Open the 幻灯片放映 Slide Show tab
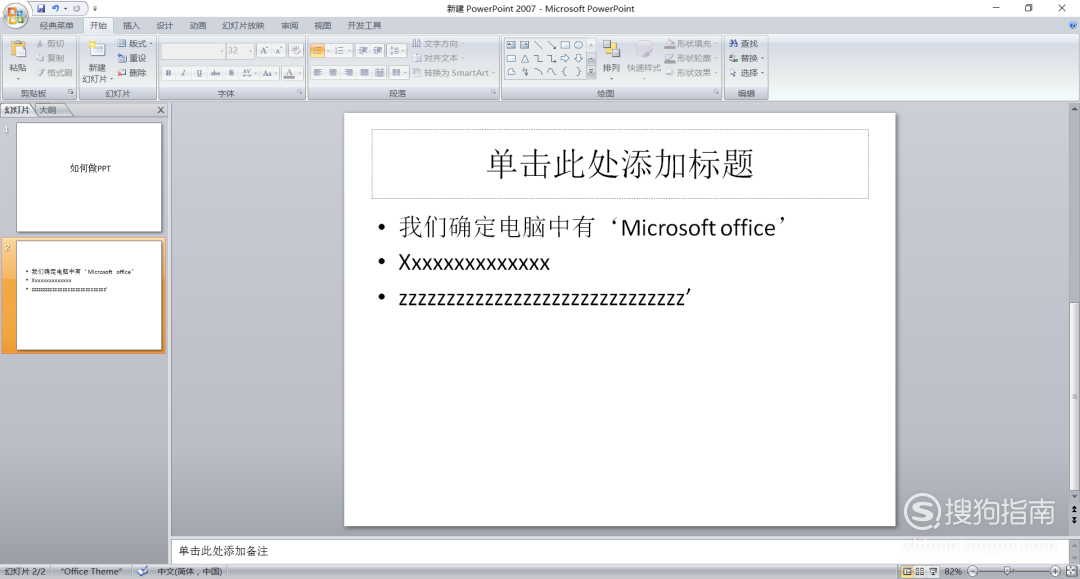Viewport: 1080px width, 579px height. click(243, 25)
